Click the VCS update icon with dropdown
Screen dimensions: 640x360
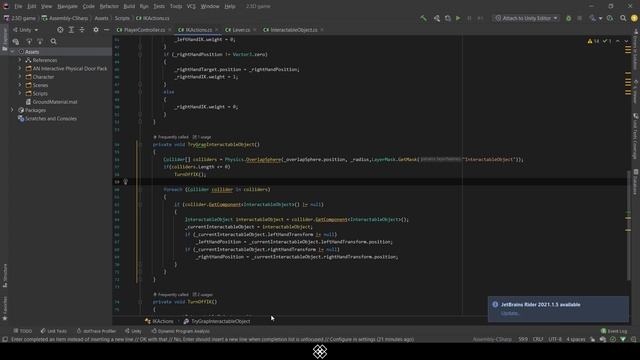(595, 18)
